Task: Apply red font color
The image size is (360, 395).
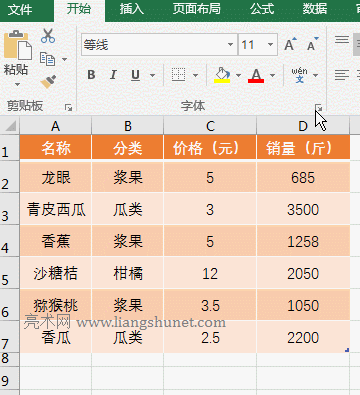Action: 256,75
